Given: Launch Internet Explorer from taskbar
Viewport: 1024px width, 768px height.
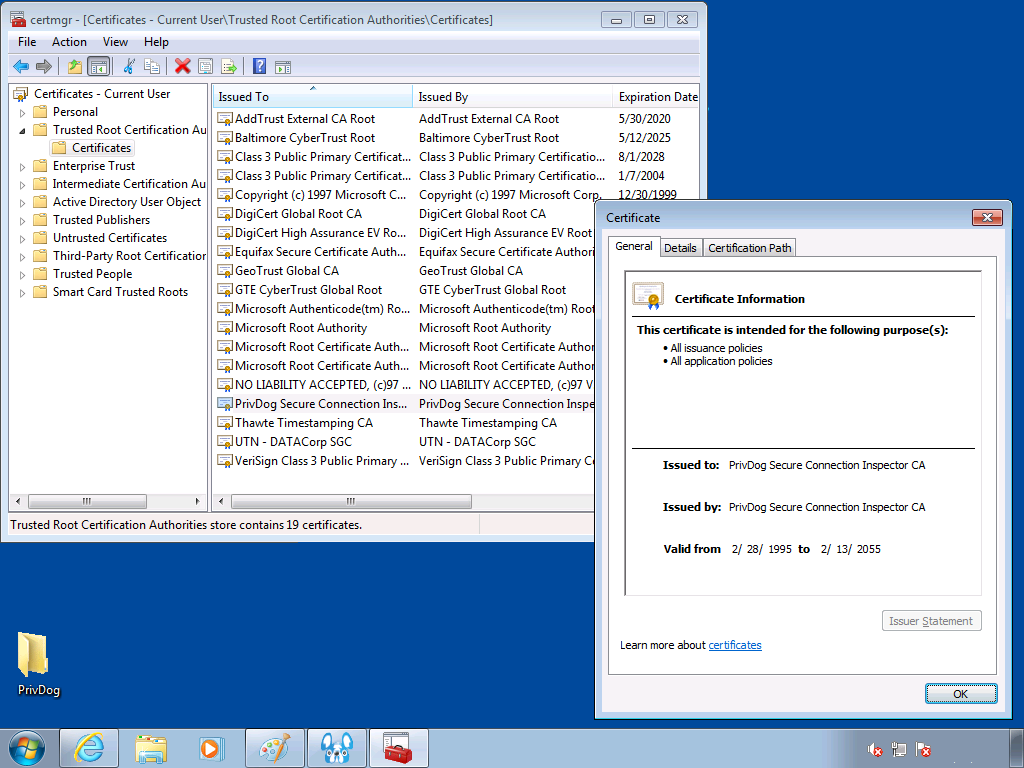Looking at the screenshot, I should pyautogui.click(x=89, y=748).
